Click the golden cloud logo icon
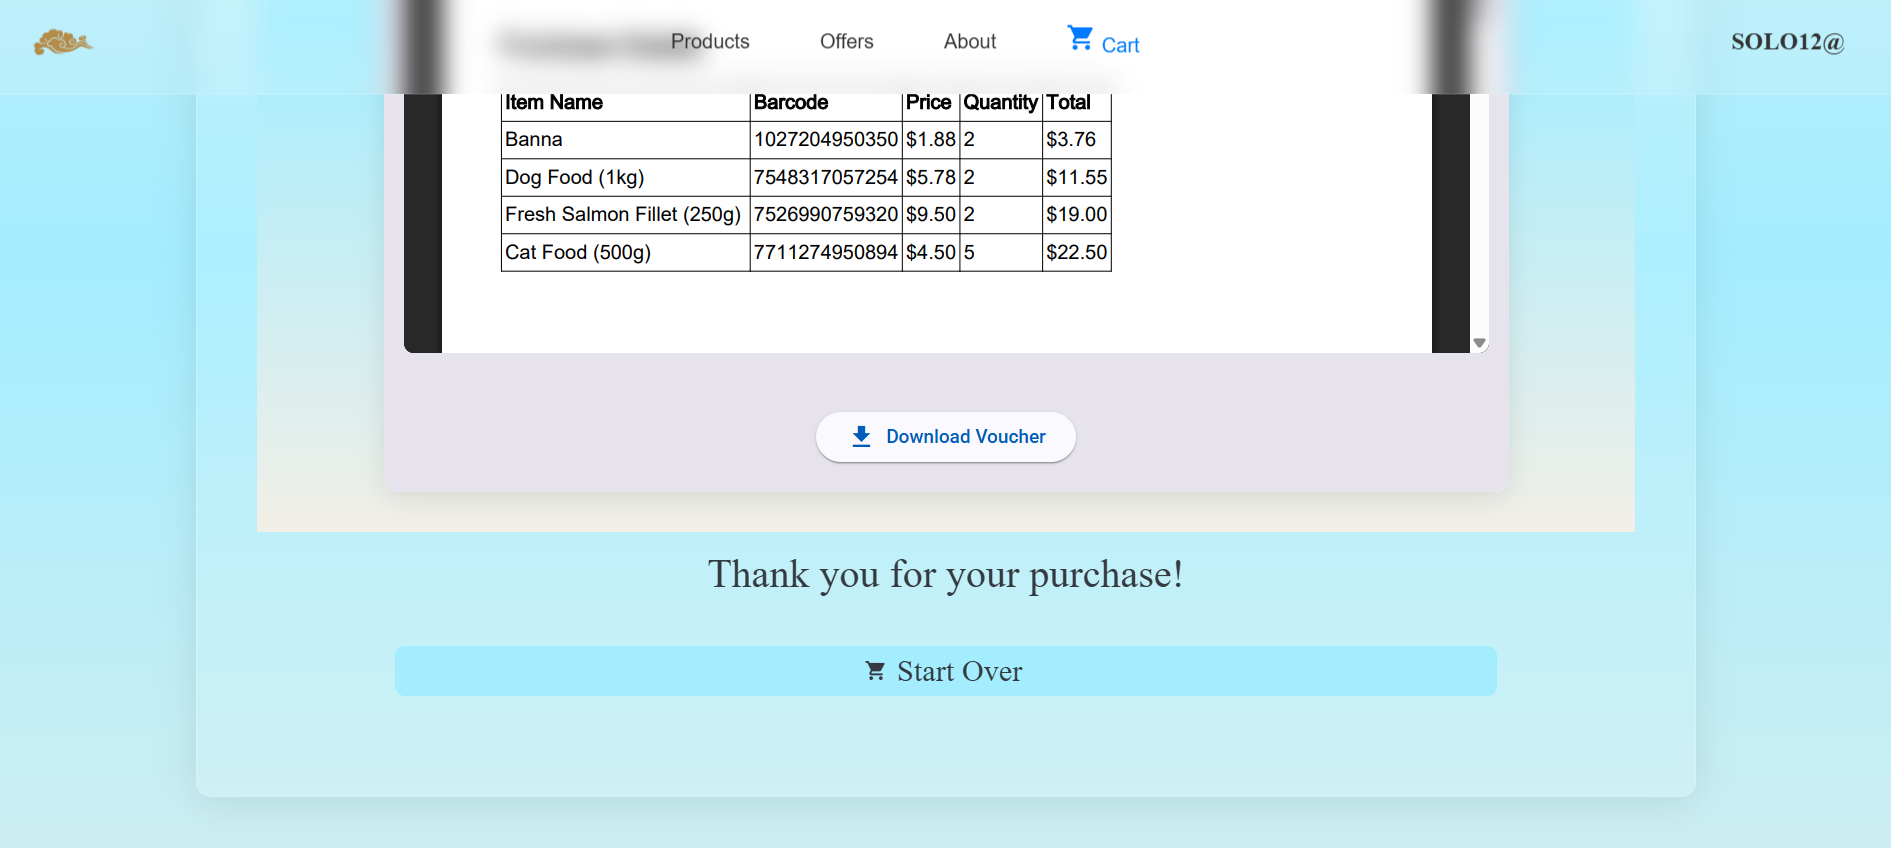This screenshot has width=1891, height=848. [62, 42]
